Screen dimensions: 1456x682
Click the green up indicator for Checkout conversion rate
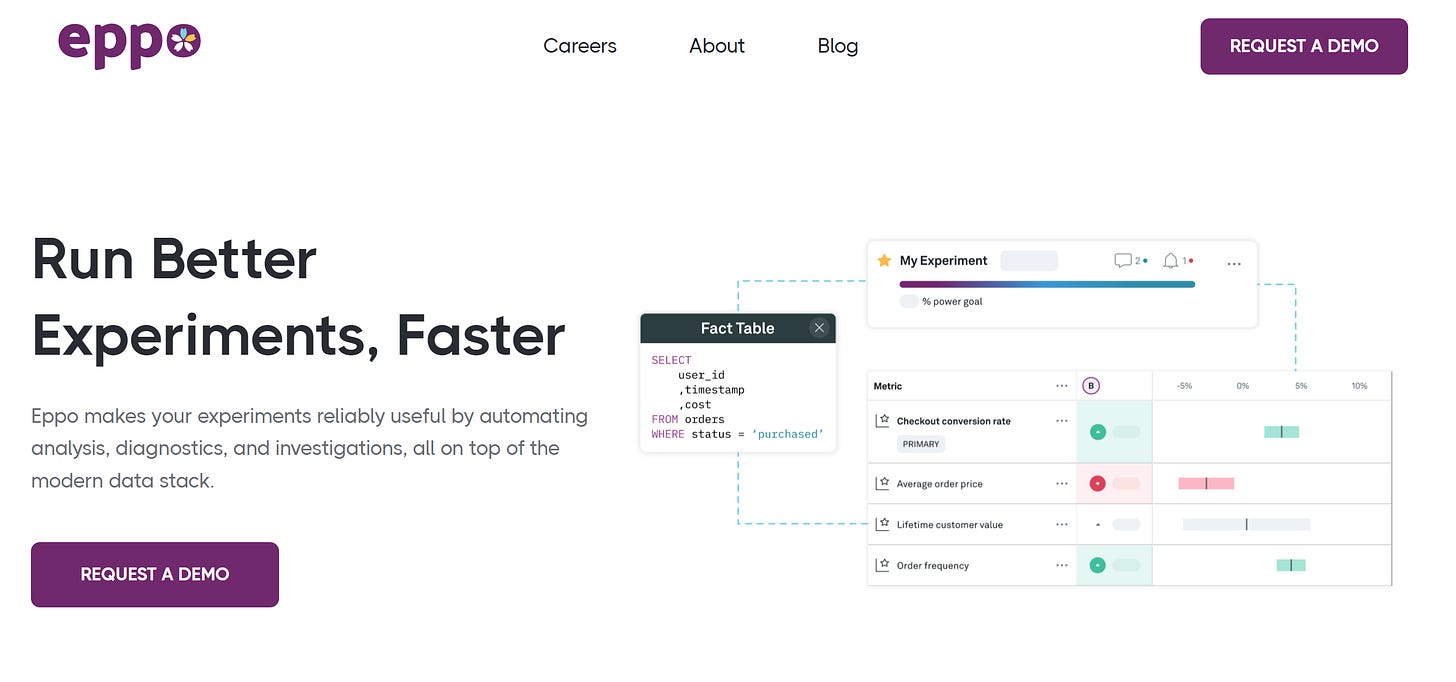point(1098,432)
